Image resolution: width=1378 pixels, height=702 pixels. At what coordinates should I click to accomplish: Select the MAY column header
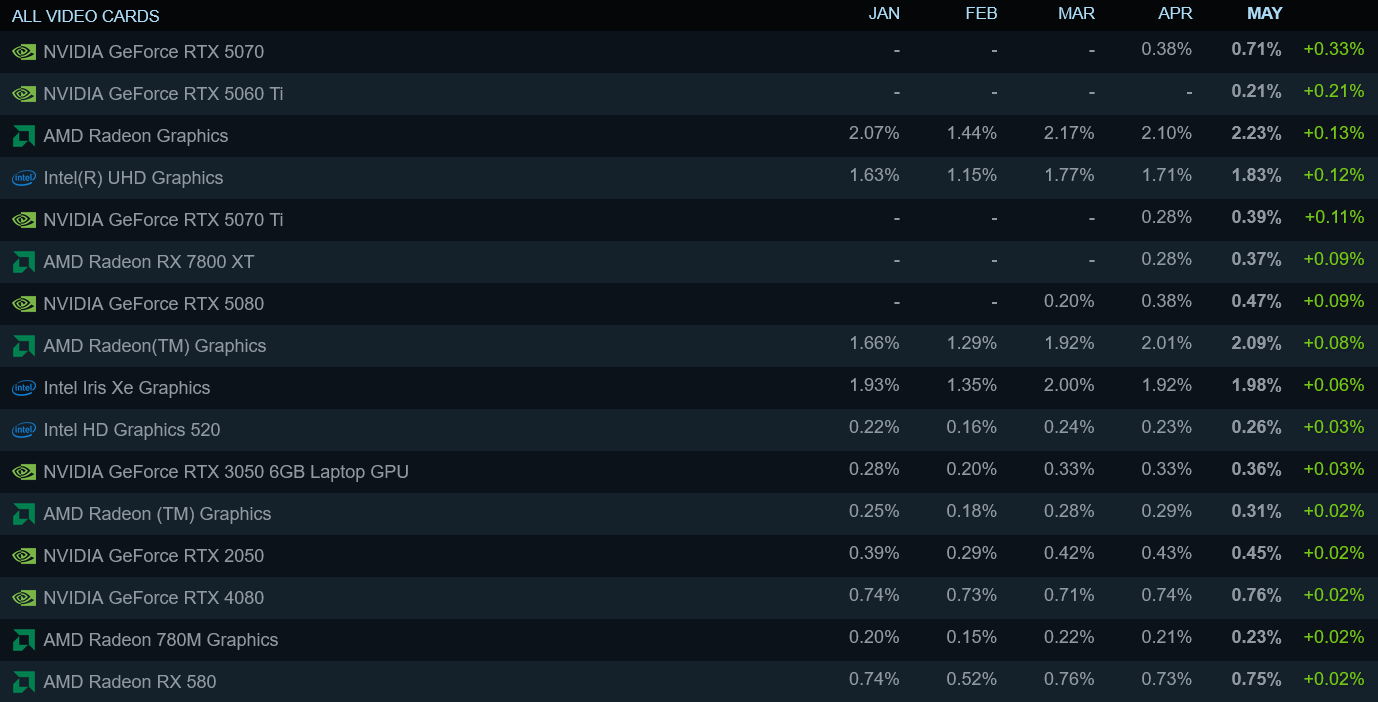point(1264,13)
